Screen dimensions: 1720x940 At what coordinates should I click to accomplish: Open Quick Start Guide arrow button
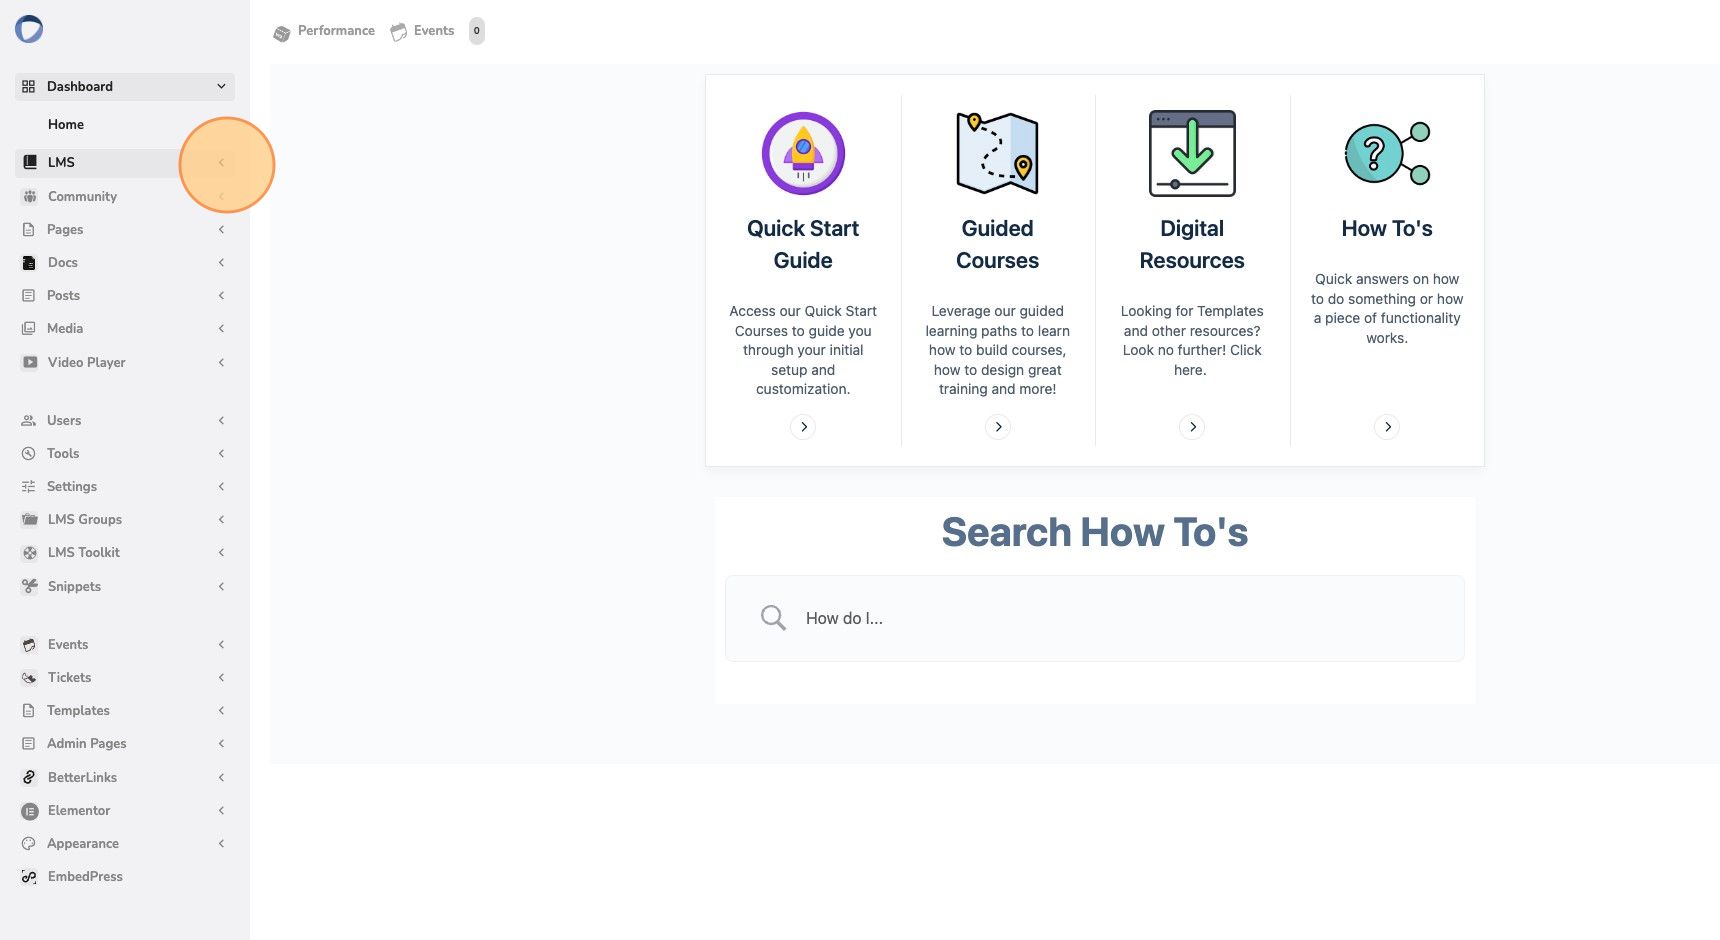pos(803,427)
